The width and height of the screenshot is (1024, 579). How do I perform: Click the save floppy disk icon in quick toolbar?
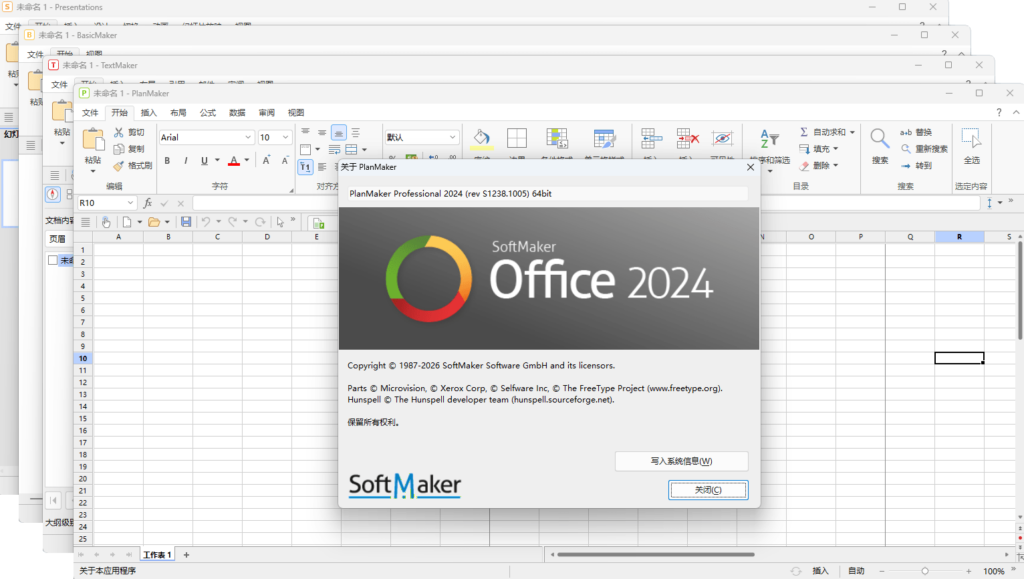186,222
